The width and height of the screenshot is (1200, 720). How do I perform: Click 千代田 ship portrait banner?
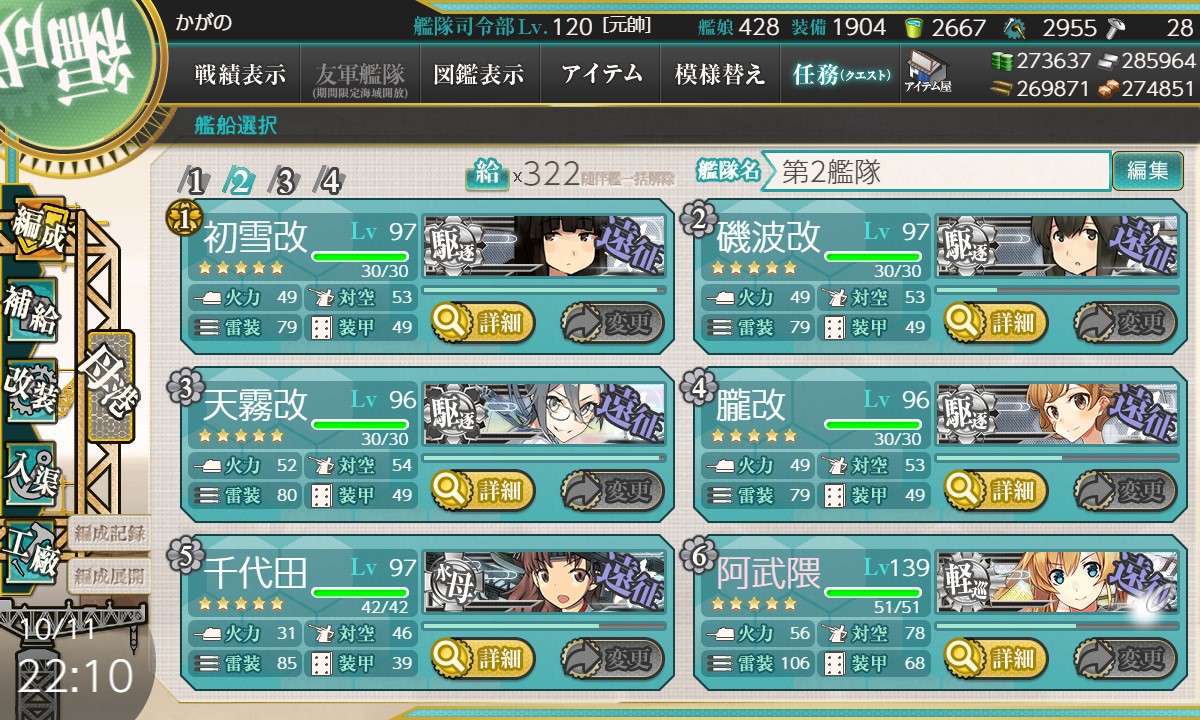coord(544,579)
